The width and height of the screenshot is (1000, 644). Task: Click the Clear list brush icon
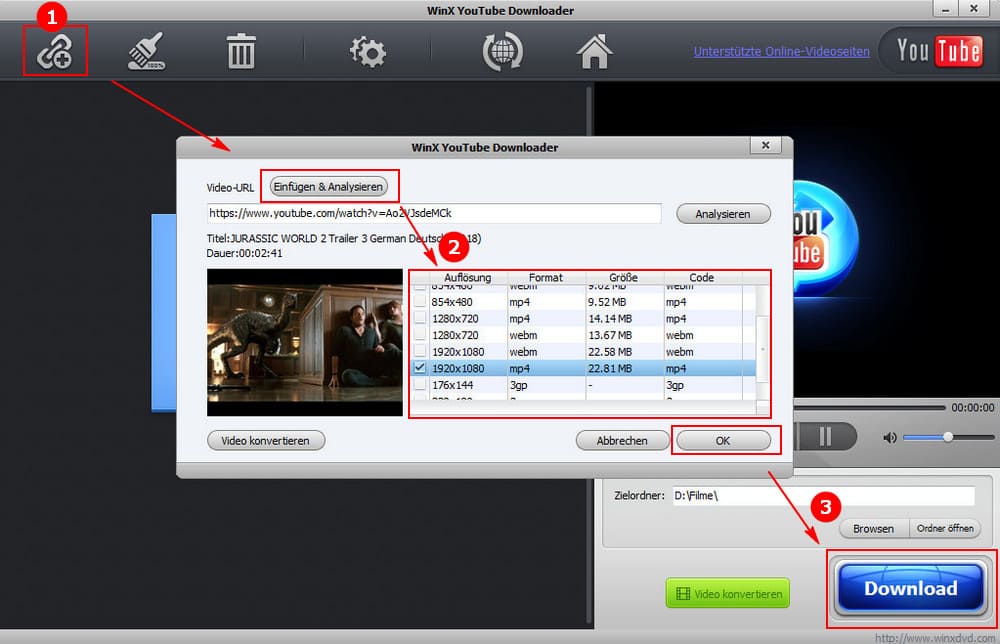tap(146, 51)
